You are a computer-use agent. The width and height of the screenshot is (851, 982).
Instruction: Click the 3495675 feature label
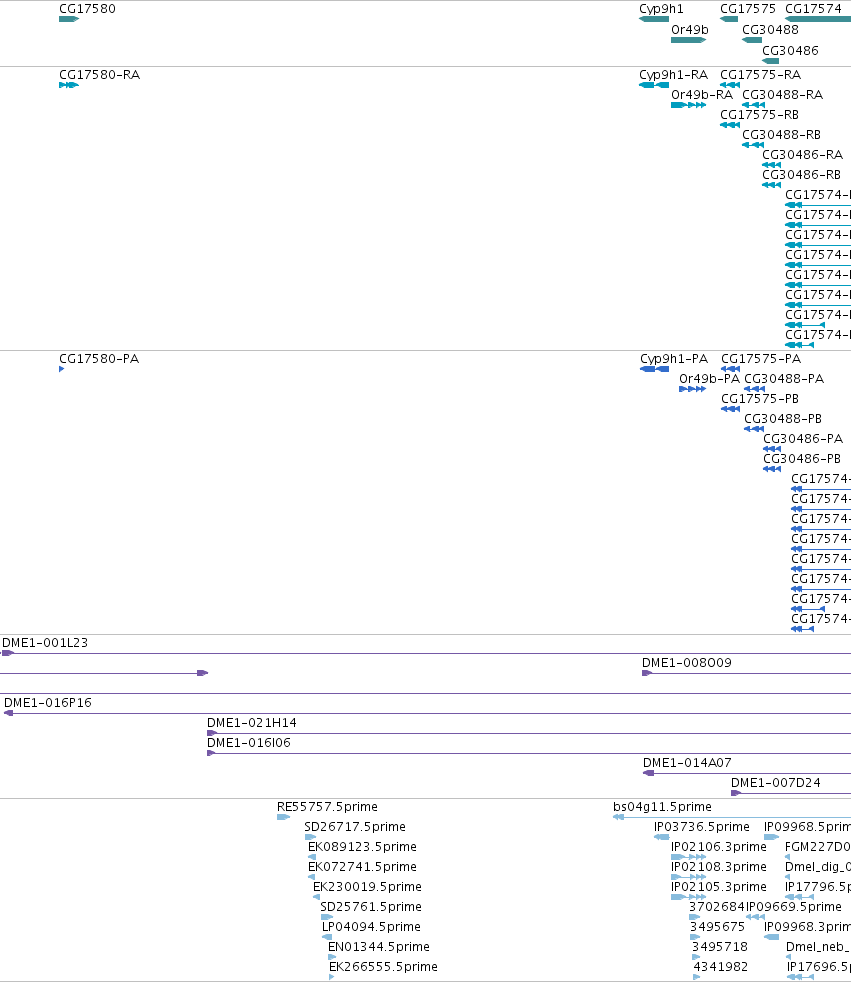[x=718, y=928]
